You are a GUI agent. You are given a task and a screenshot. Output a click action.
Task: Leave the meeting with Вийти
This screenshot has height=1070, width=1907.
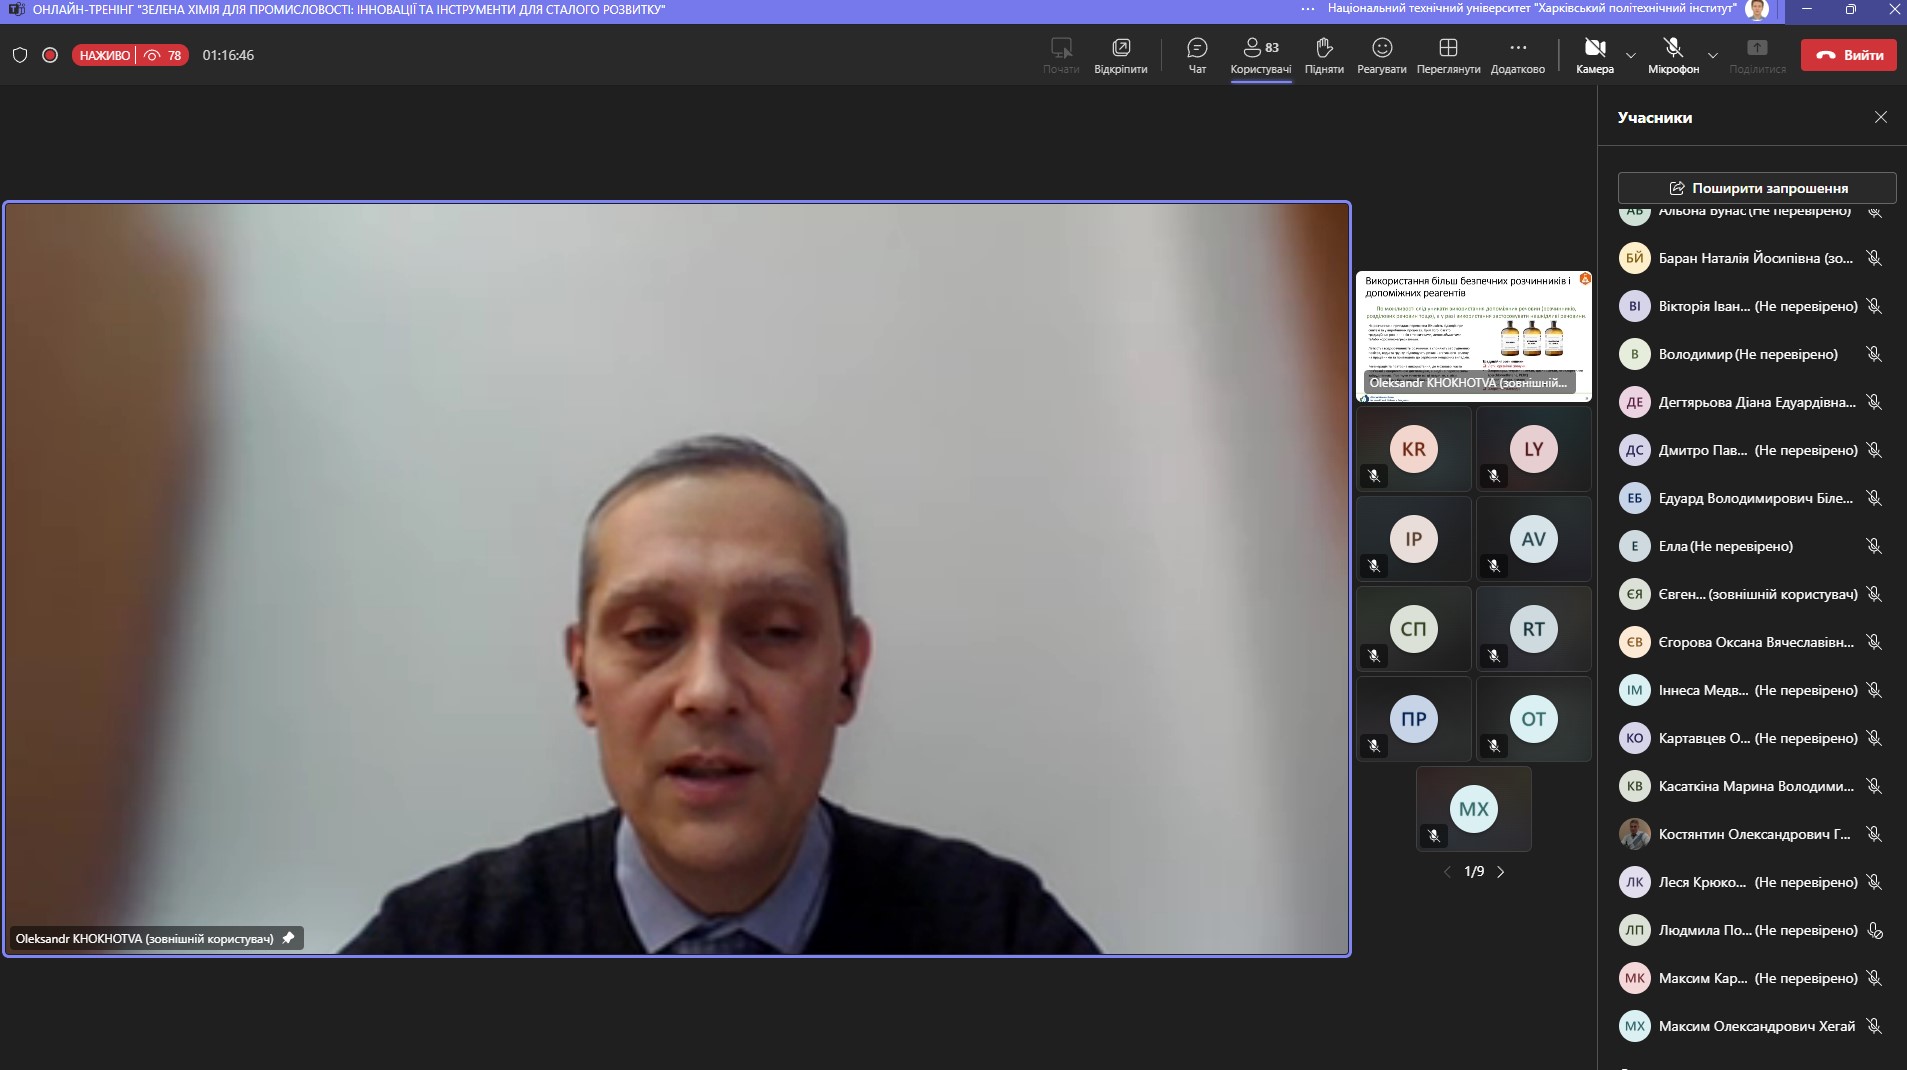tap(1849, 55)
